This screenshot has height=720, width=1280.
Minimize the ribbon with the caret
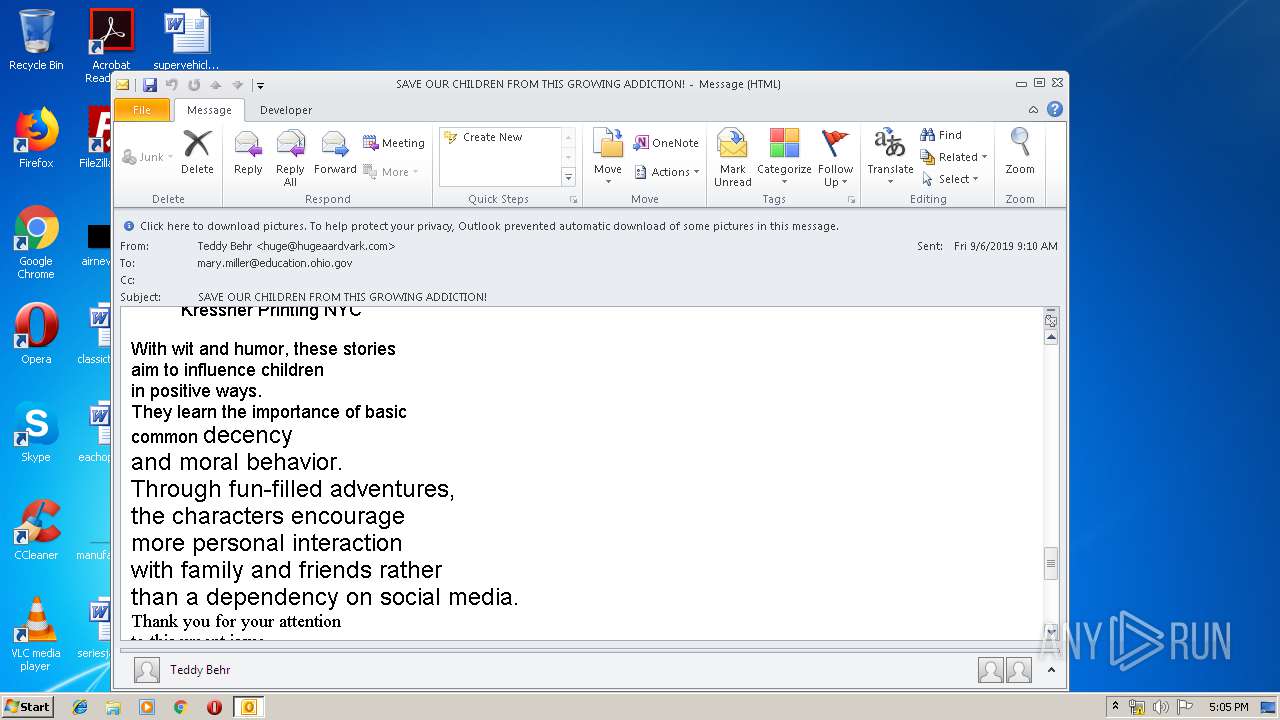pyautogui.click(x=1033, y=110)
